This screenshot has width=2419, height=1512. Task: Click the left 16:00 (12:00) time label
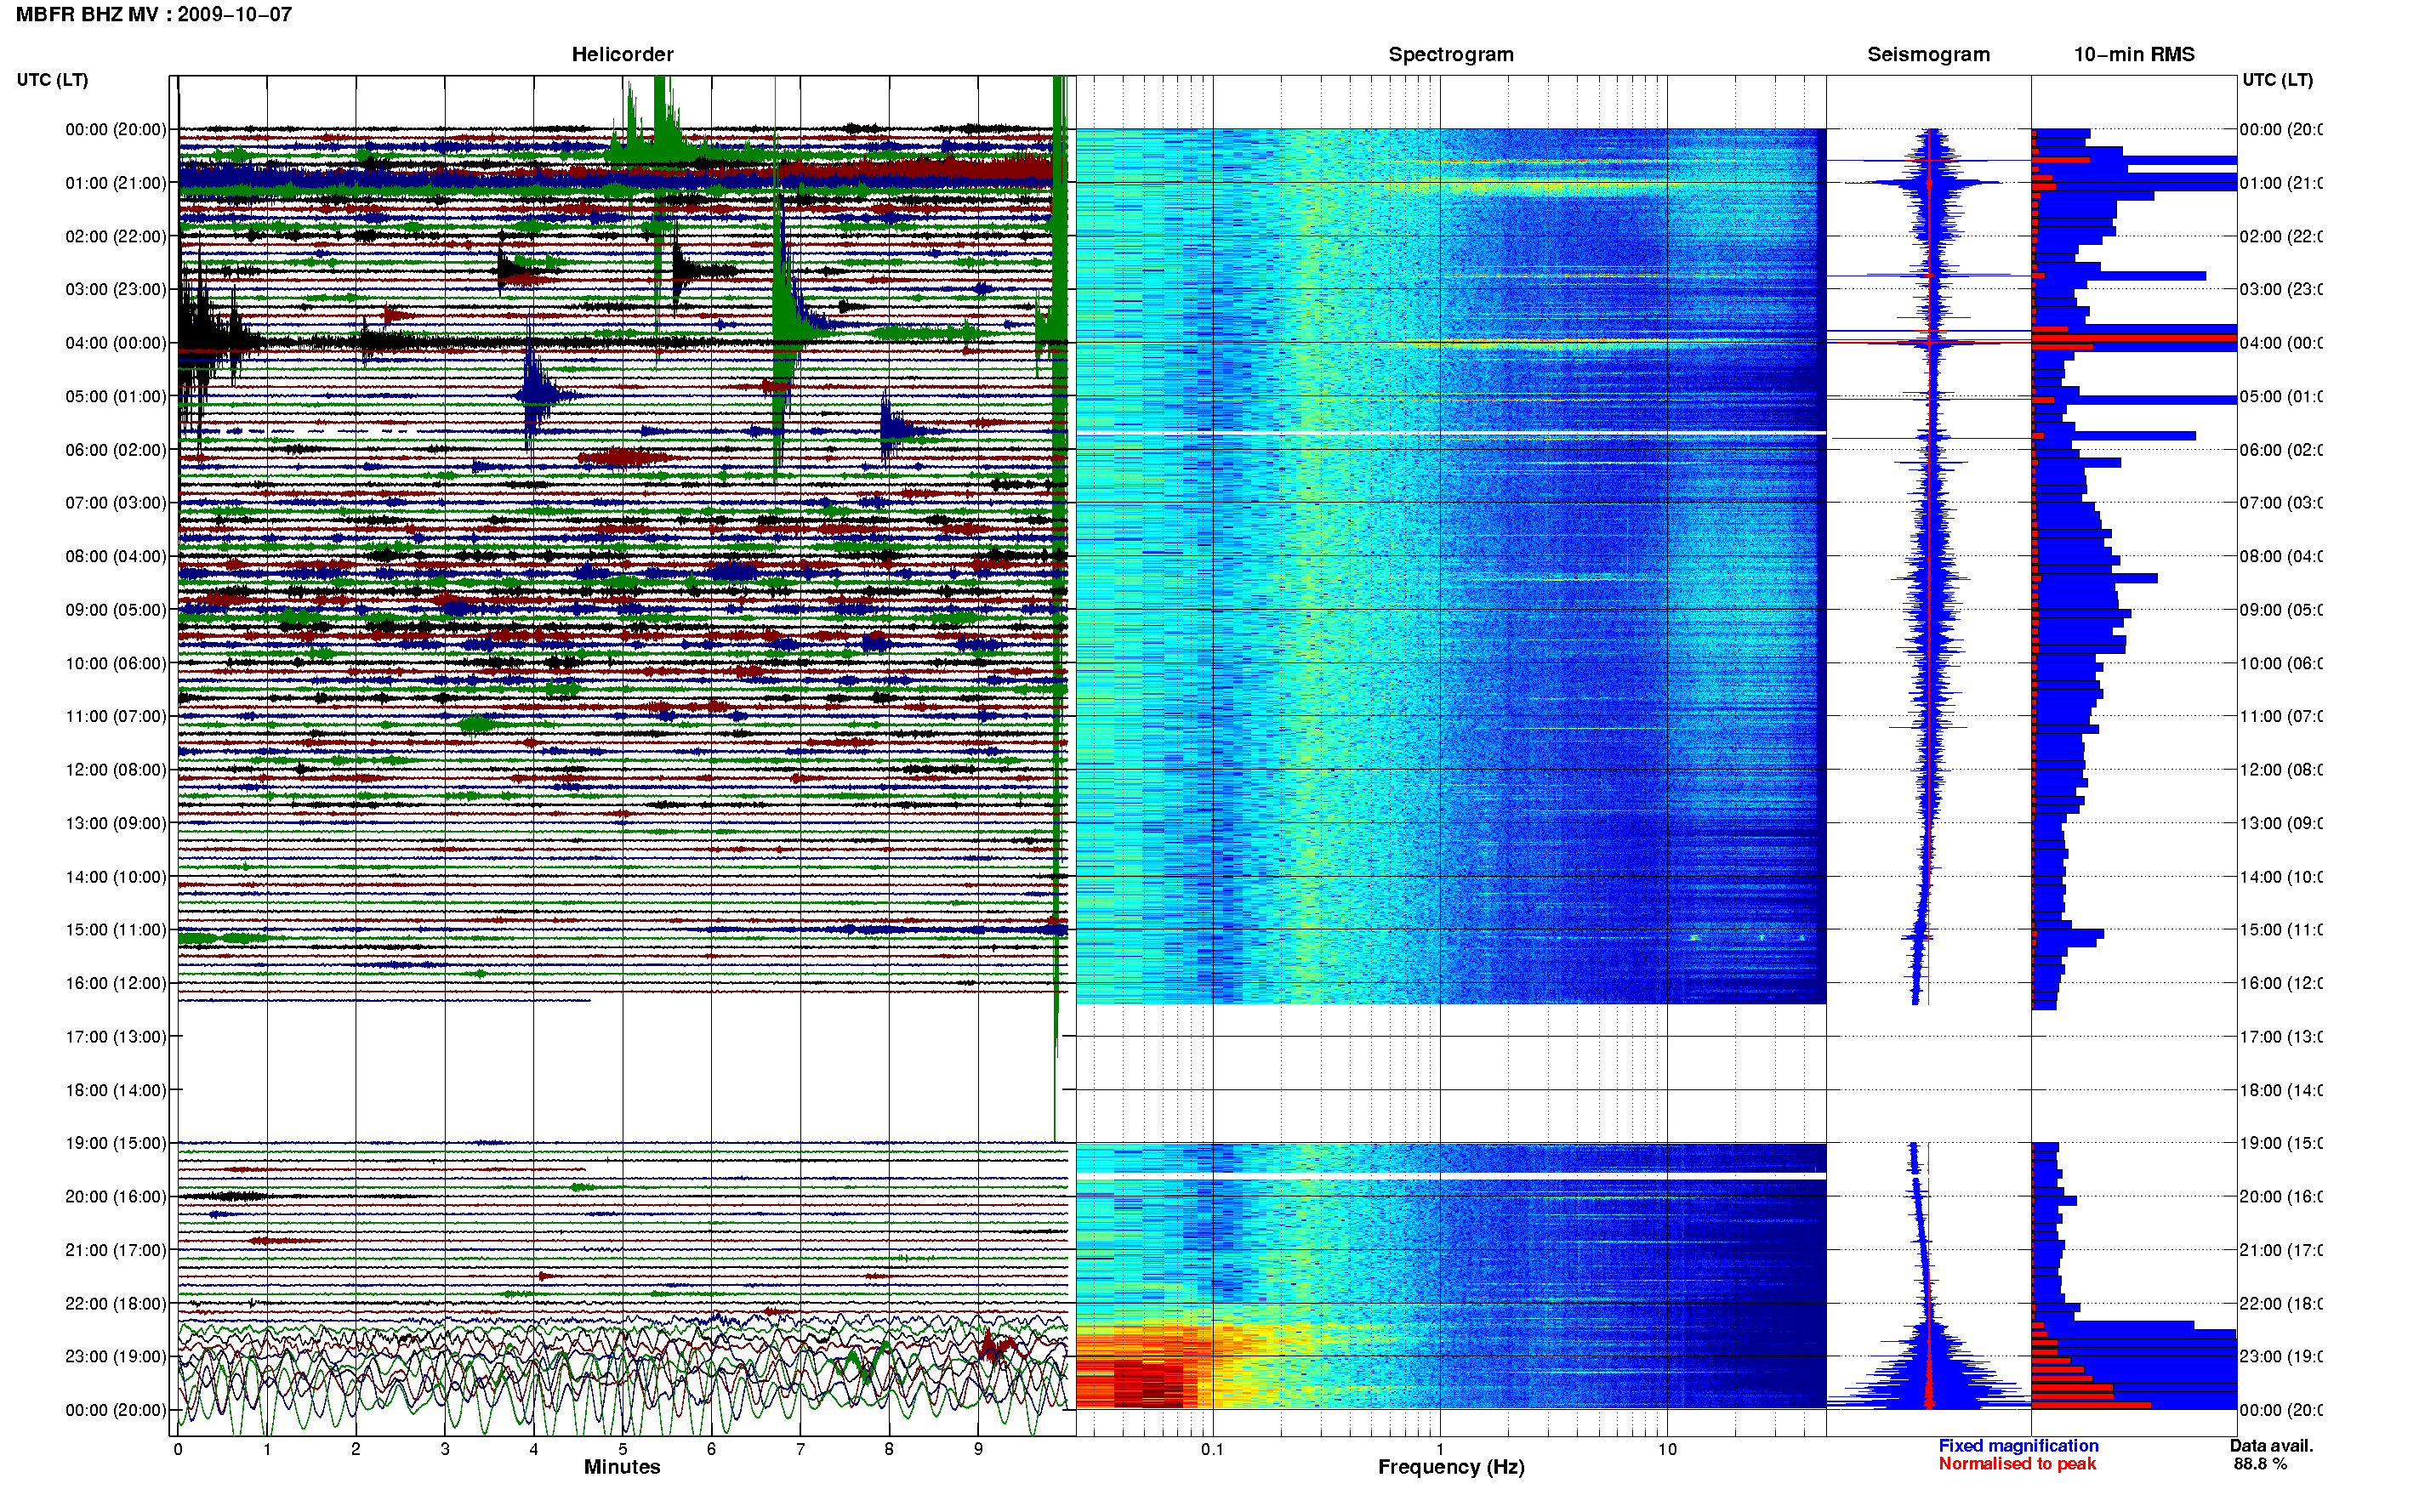[116, 983]
